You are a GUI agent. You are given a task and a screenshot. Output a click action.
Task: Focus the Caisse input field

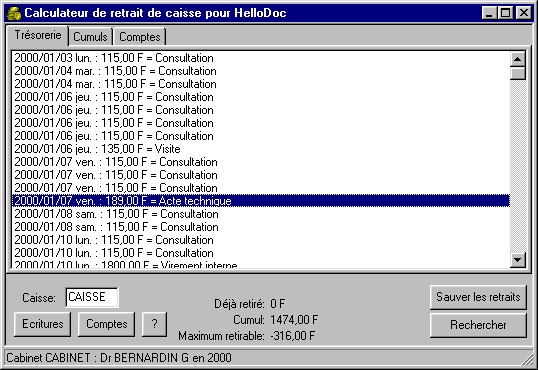(x=92, y=297)
